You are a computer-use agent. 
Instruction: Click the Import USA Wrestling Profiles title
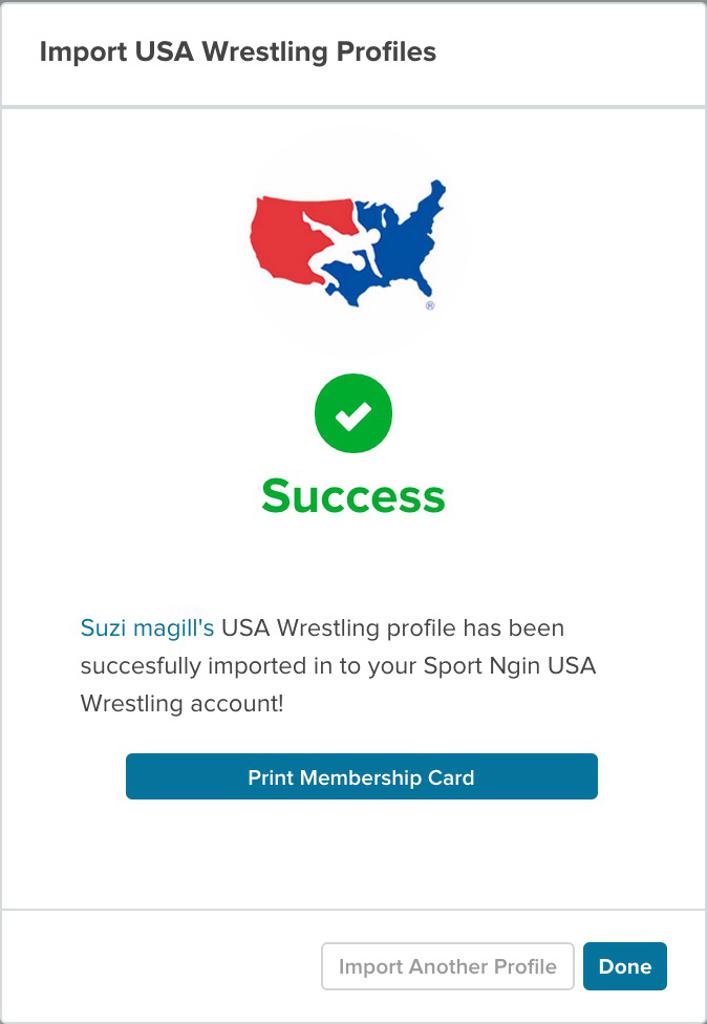238,52
